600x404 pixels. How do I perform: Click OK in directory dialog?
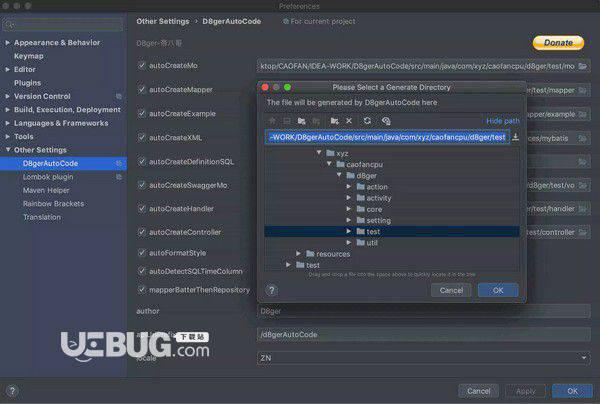tap(498, 290)
